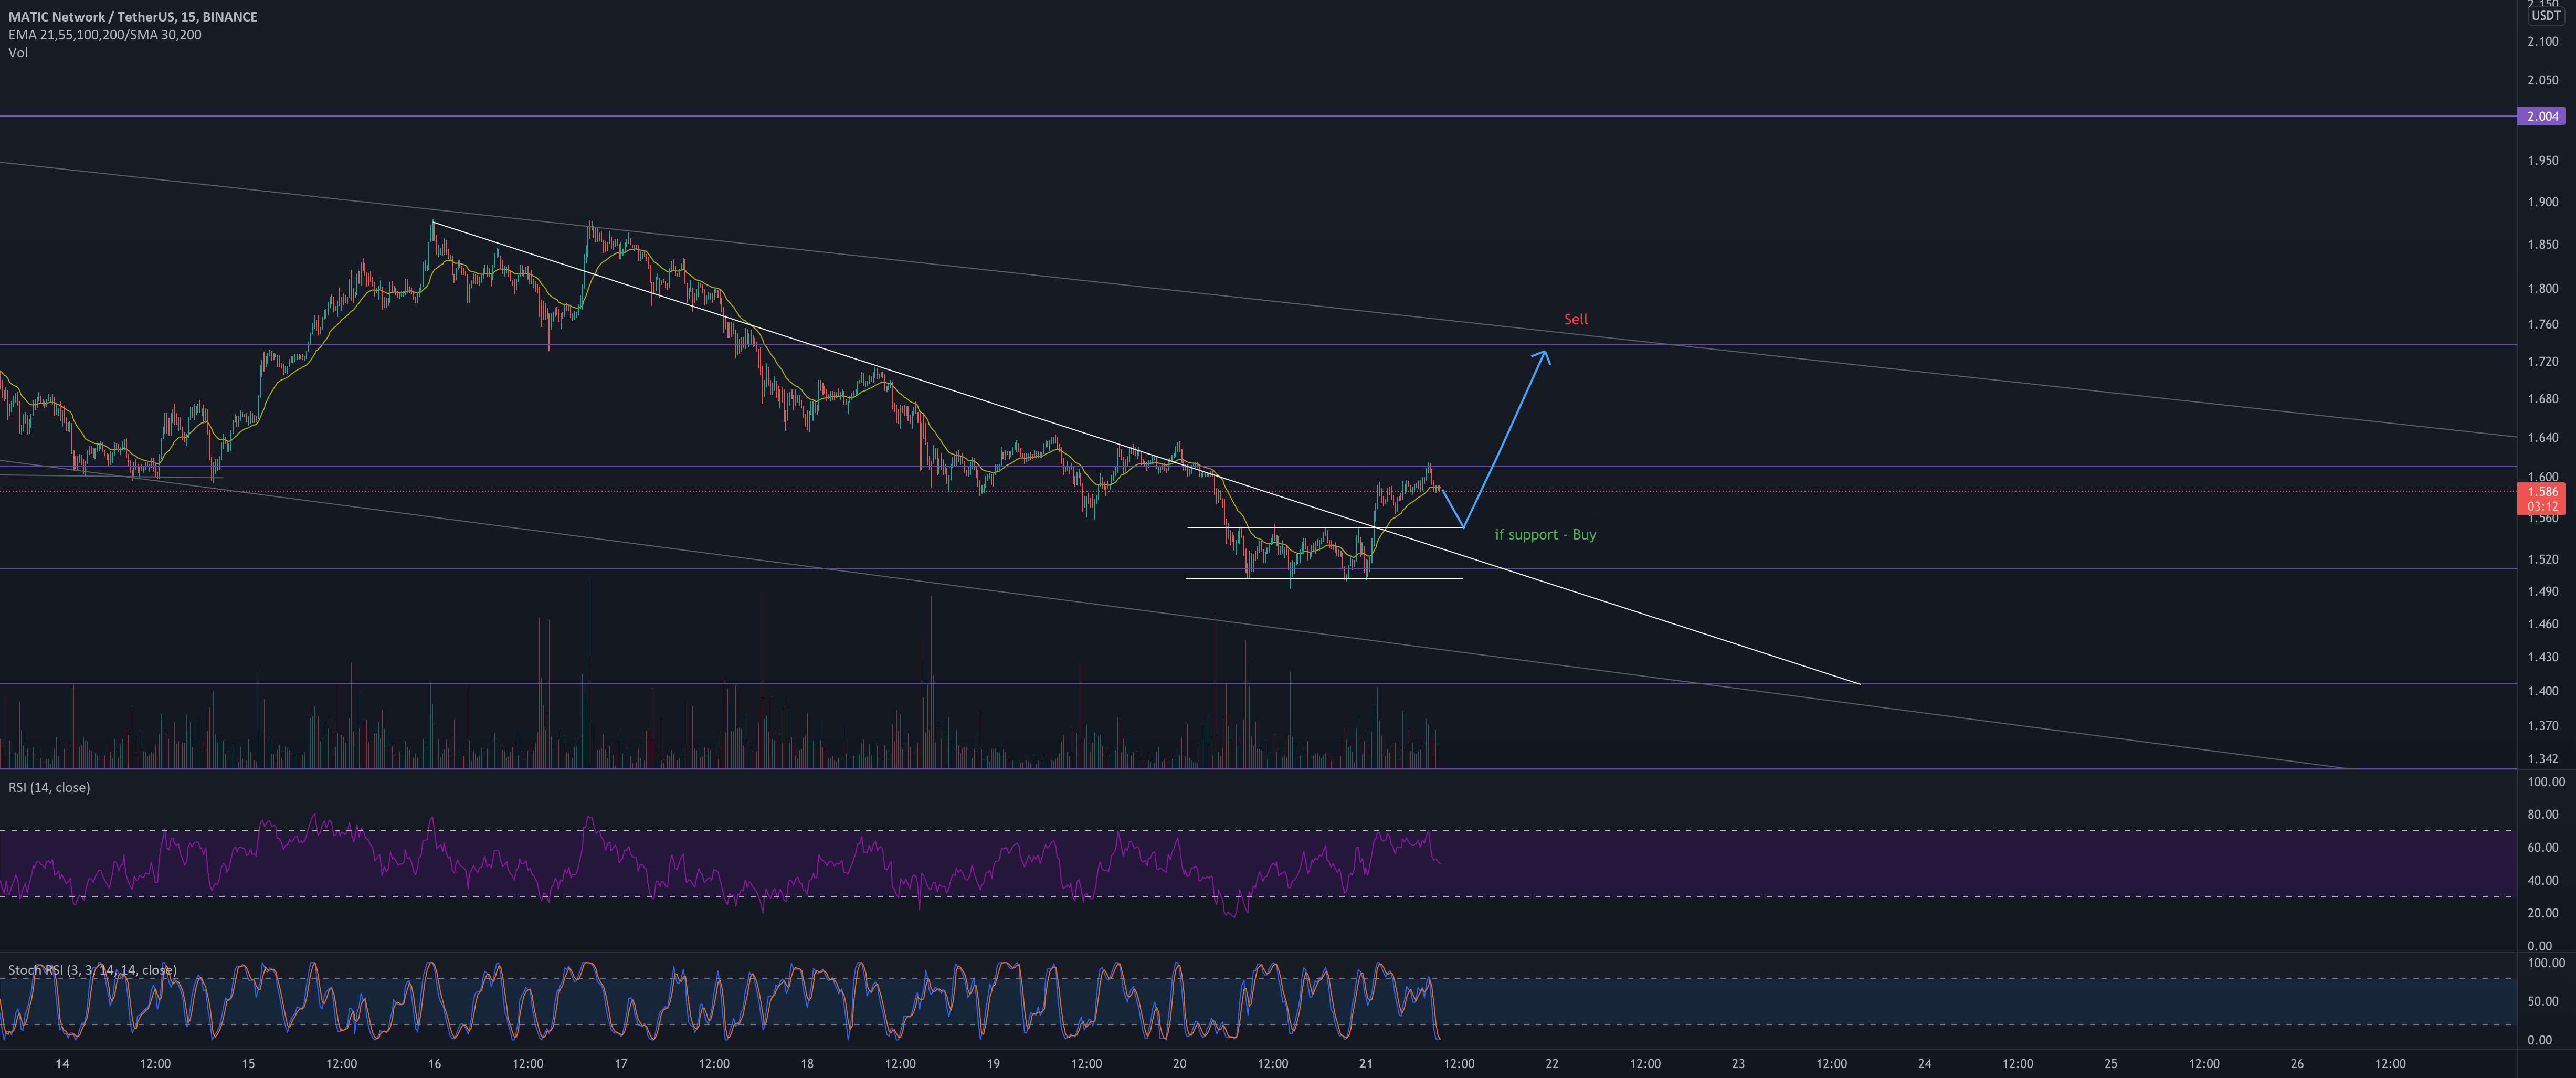Image resolution: width=2576 pixels, height=1078 pixels.
Task: Click the 1.370 price axis value
Action: click(2542, 725)
